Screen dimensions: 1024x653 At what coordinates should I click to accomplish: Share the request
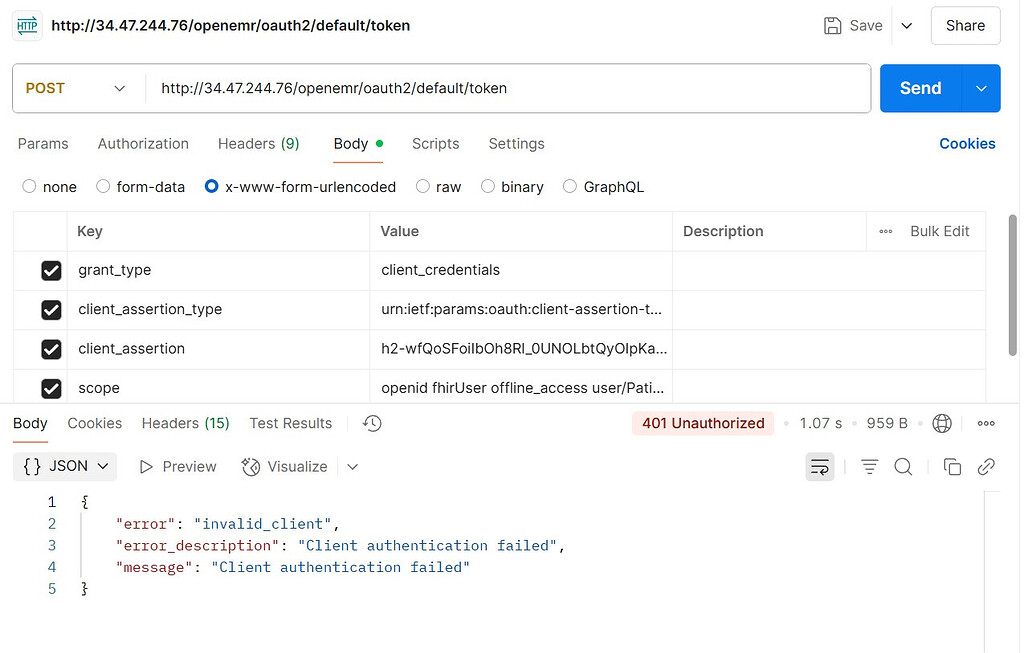(964, 25)
